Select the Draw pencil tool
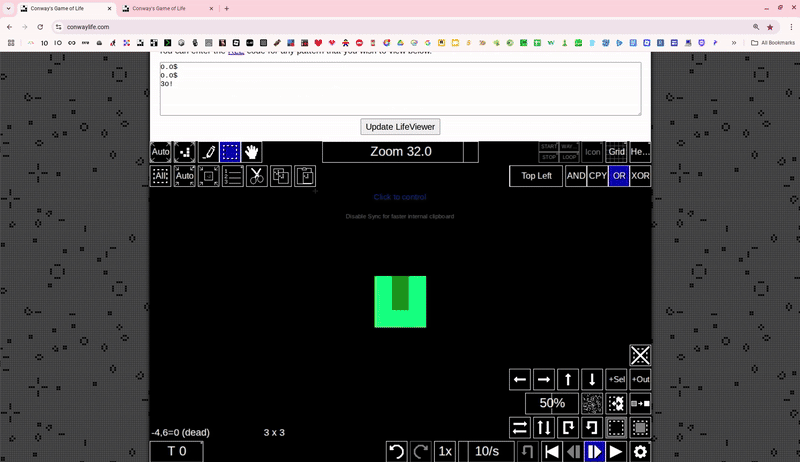Screen dimensions: 800x462 209,152
